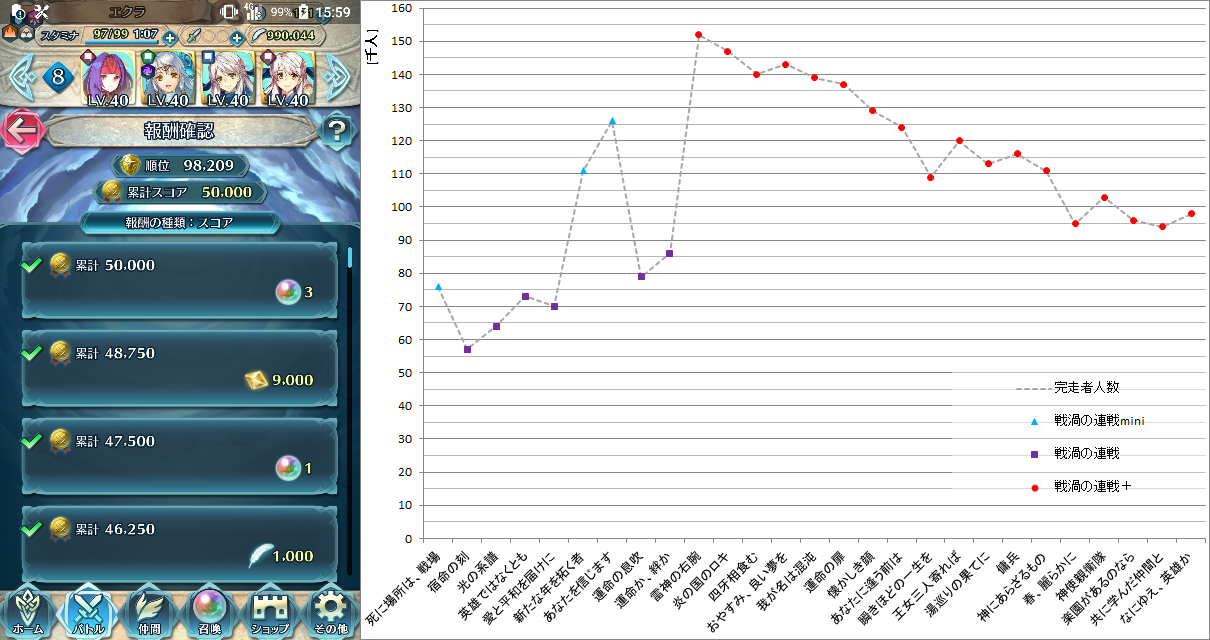The height and width of the screenshot is (640, 1210).
Task: Click the lowest purple square point at 57
Action: [x=467, y=349]
